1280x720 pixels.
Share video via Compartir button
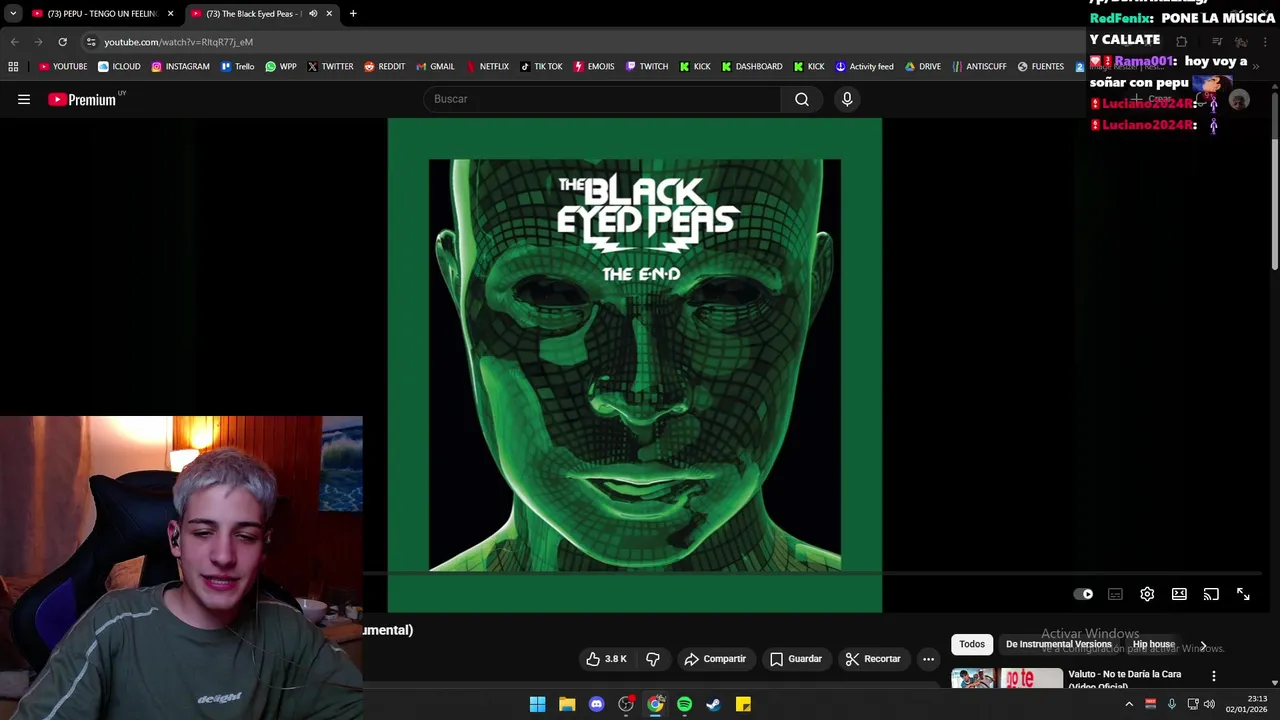pos(715,659)
